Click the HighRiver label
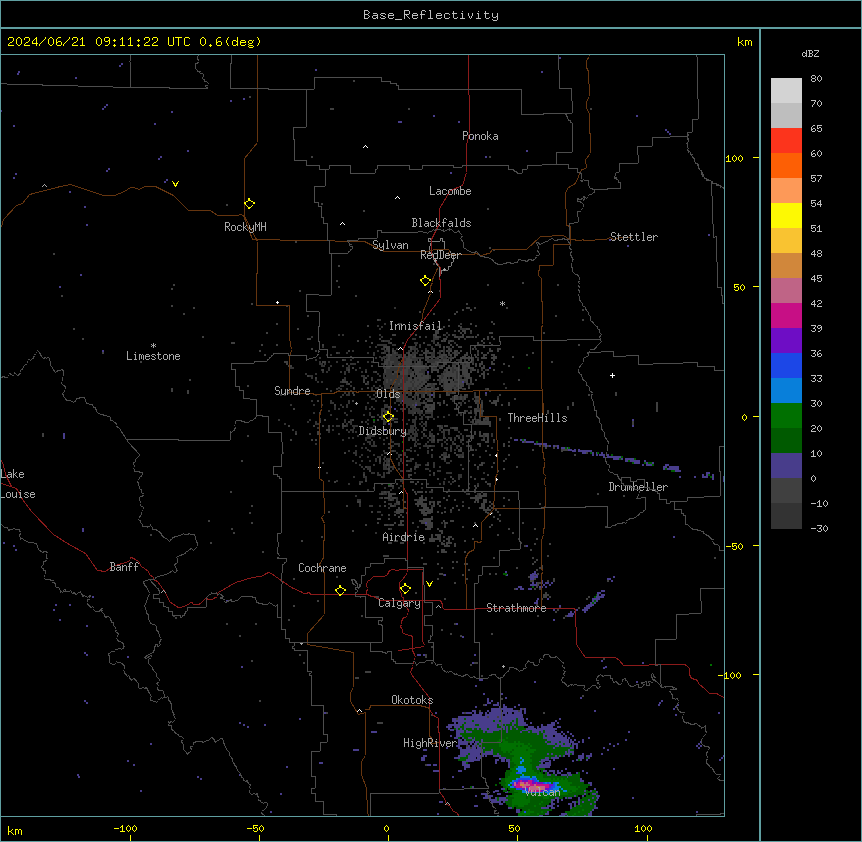Viewport: 862px width, 842px height. pos(430,743)
